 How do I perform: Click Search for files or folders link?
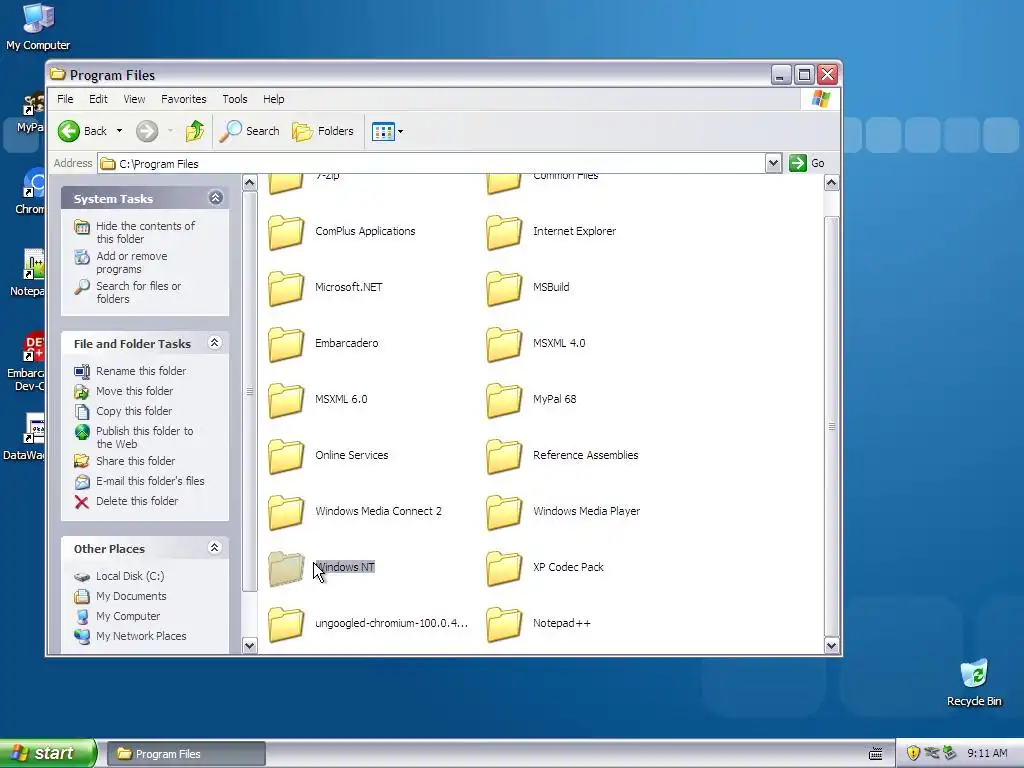(138, 293)
